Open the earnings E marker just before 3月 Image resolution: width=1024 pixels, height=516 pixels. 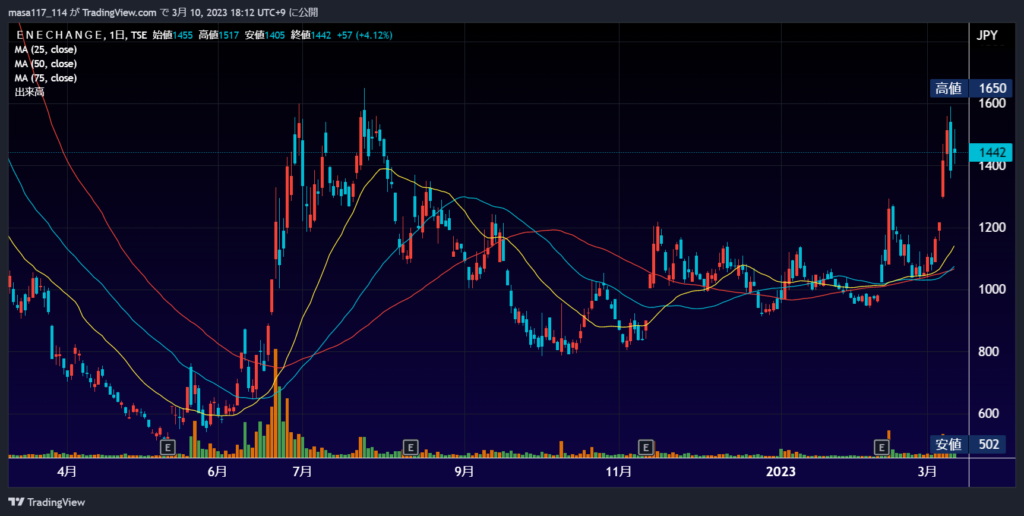[881, 447]
